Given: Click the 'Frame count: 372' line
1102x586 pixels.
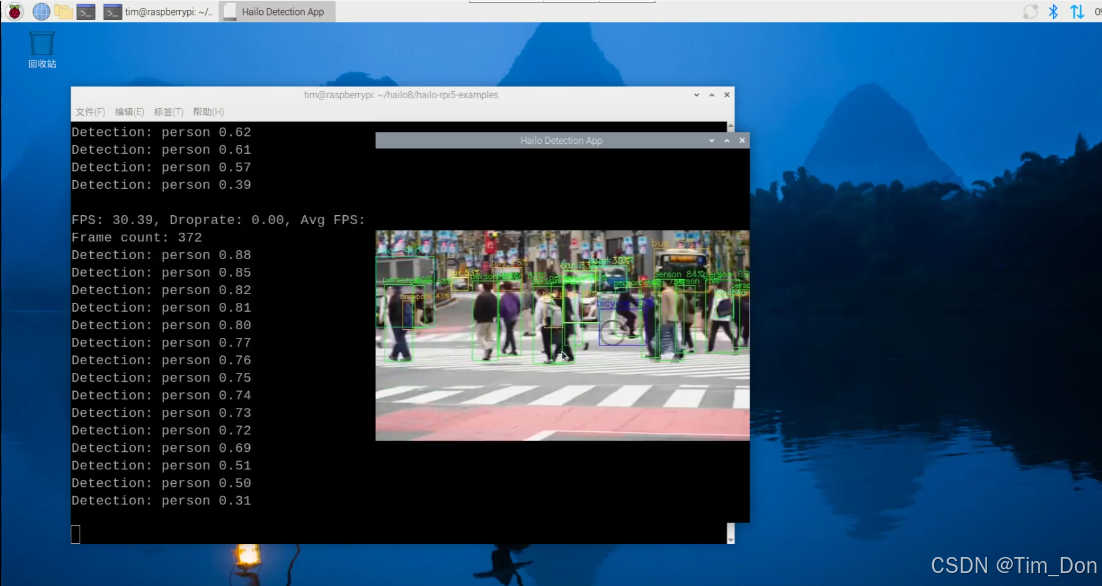Looking at the screenshot, I should tap(136, 237).
